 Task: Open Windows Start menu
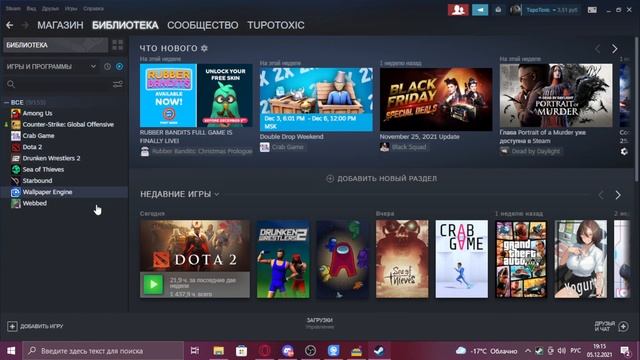click(x=11, y=351)
